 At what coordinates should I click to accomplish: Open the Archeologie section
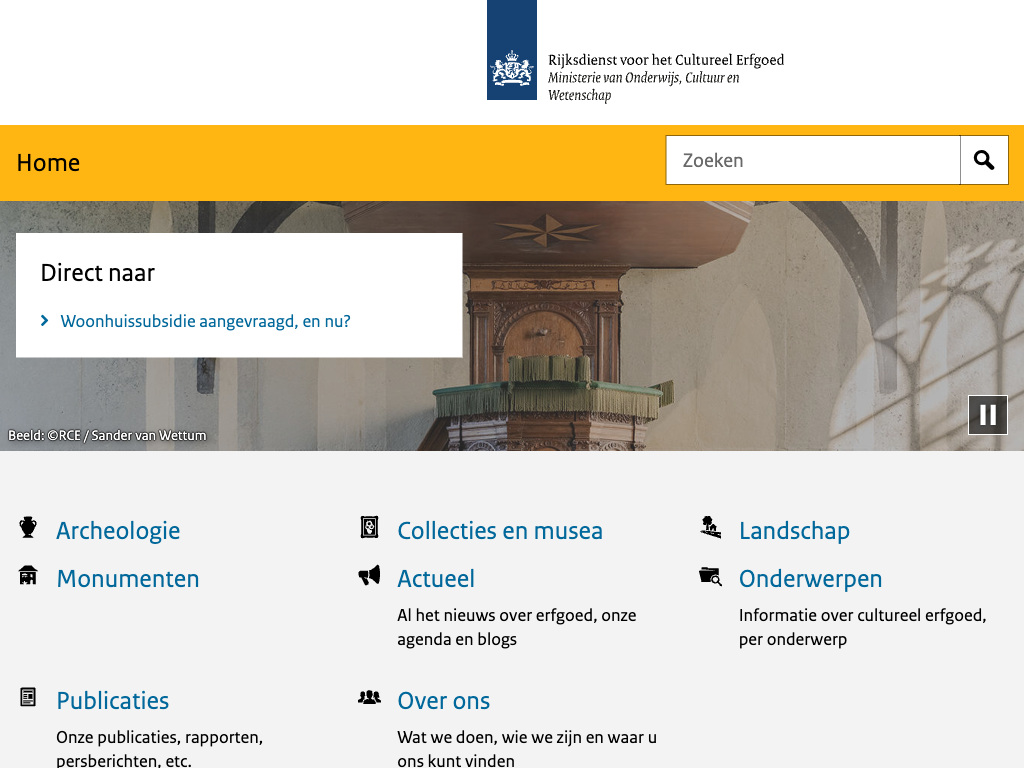pyautogui.click(x=118, y=531)
